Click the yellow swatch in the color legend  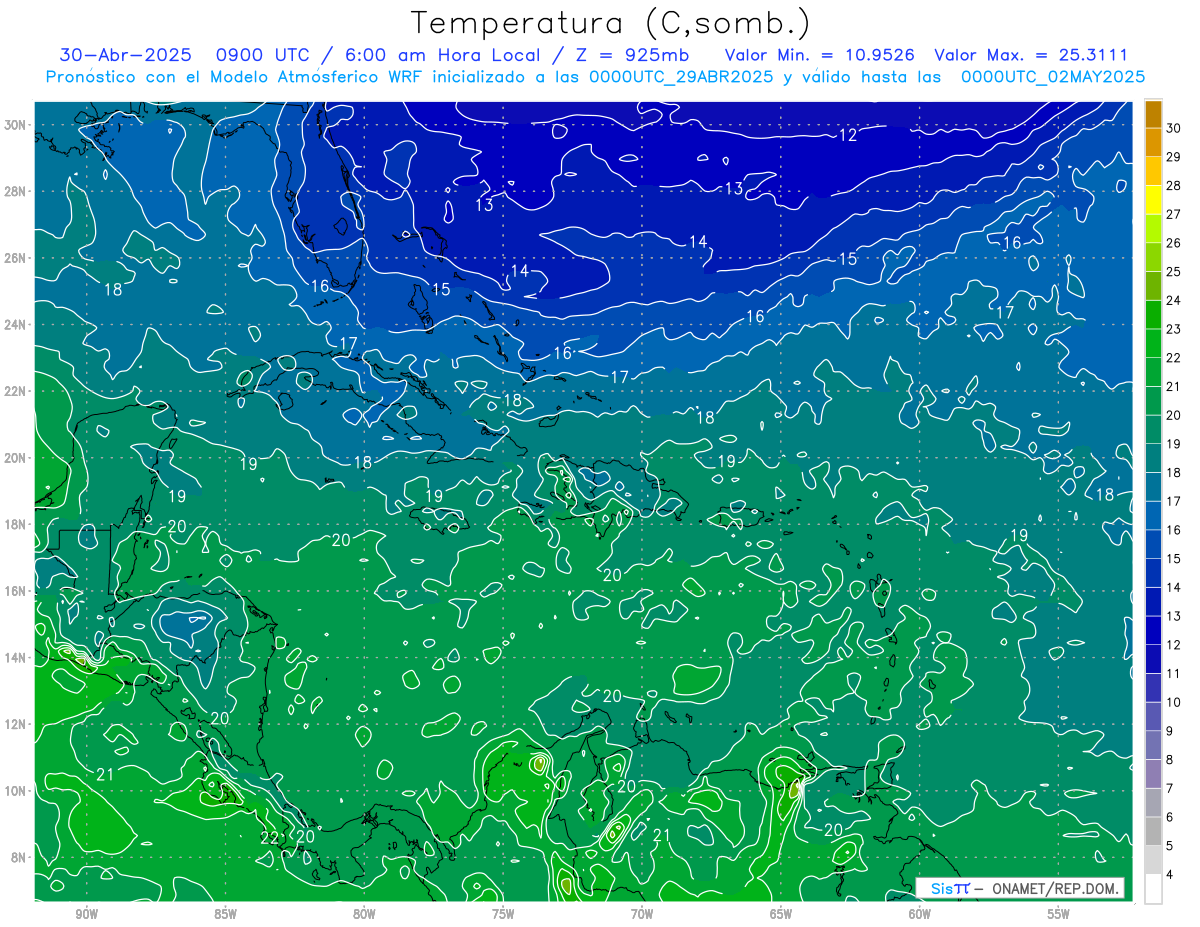[1153, 200]
